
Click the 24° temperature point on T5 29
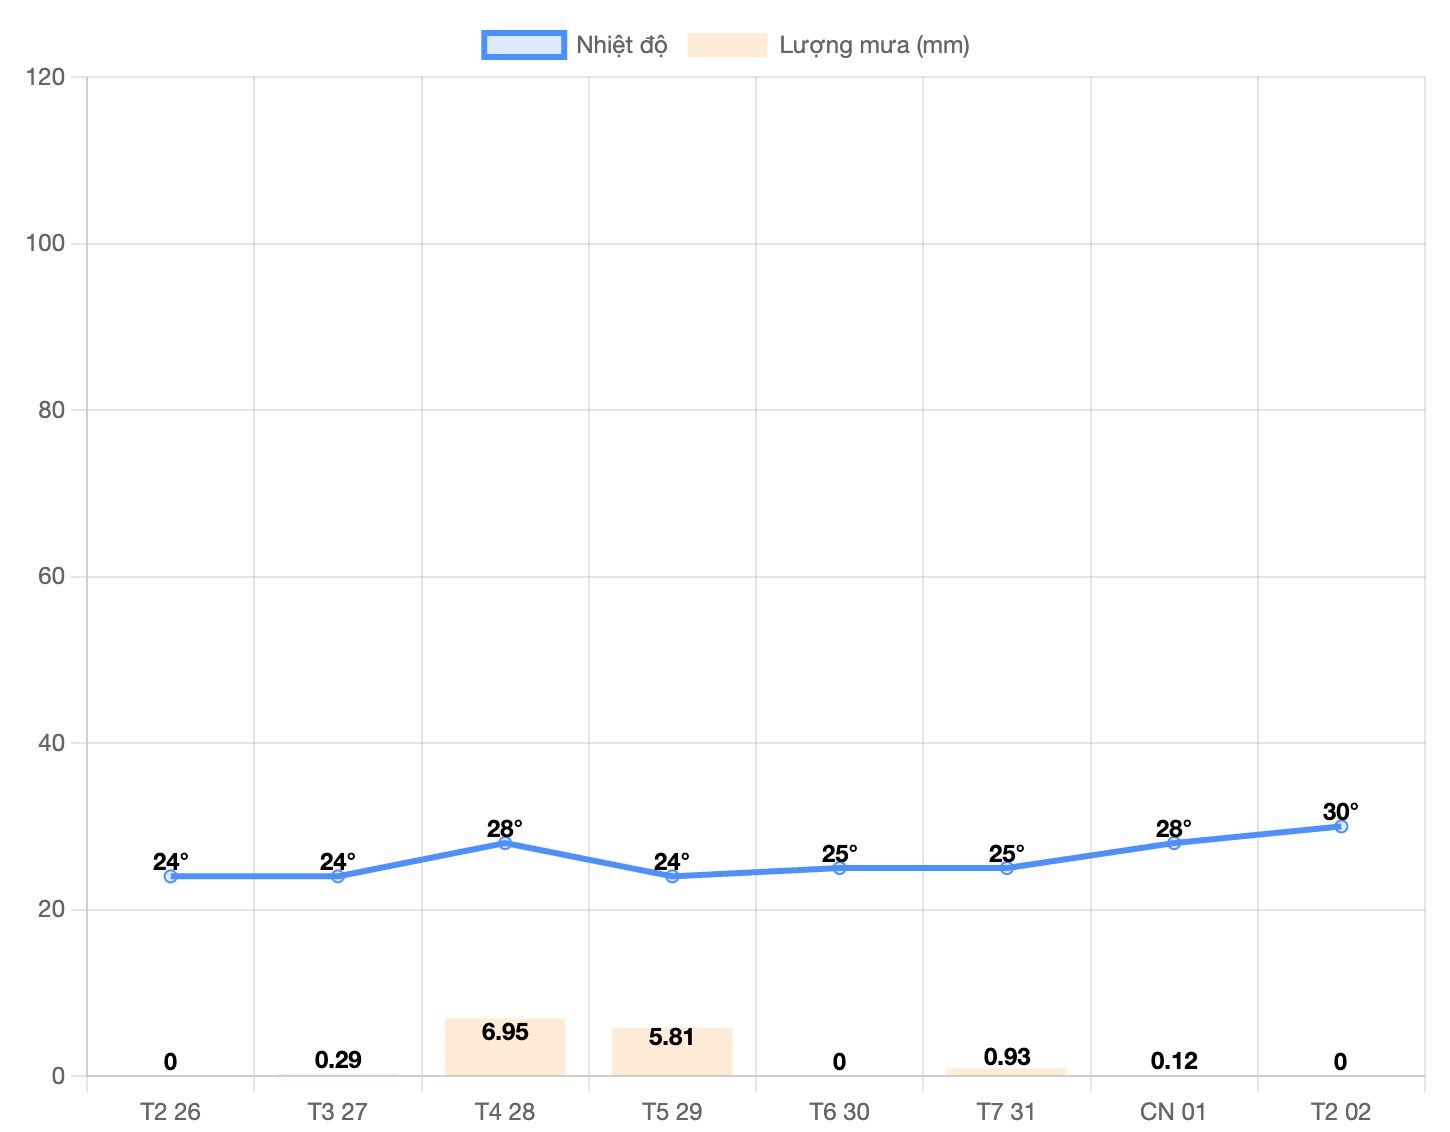click(672, 876)
